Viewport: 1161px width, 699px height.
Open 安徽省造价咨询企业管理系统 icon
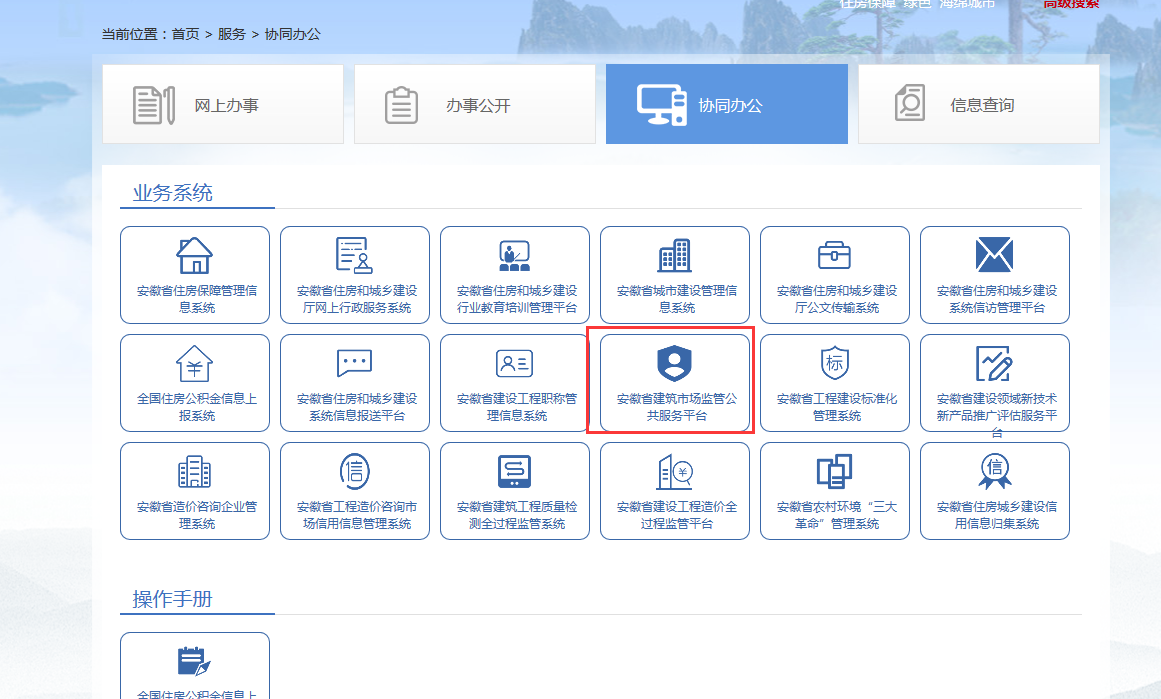(194, 472)
